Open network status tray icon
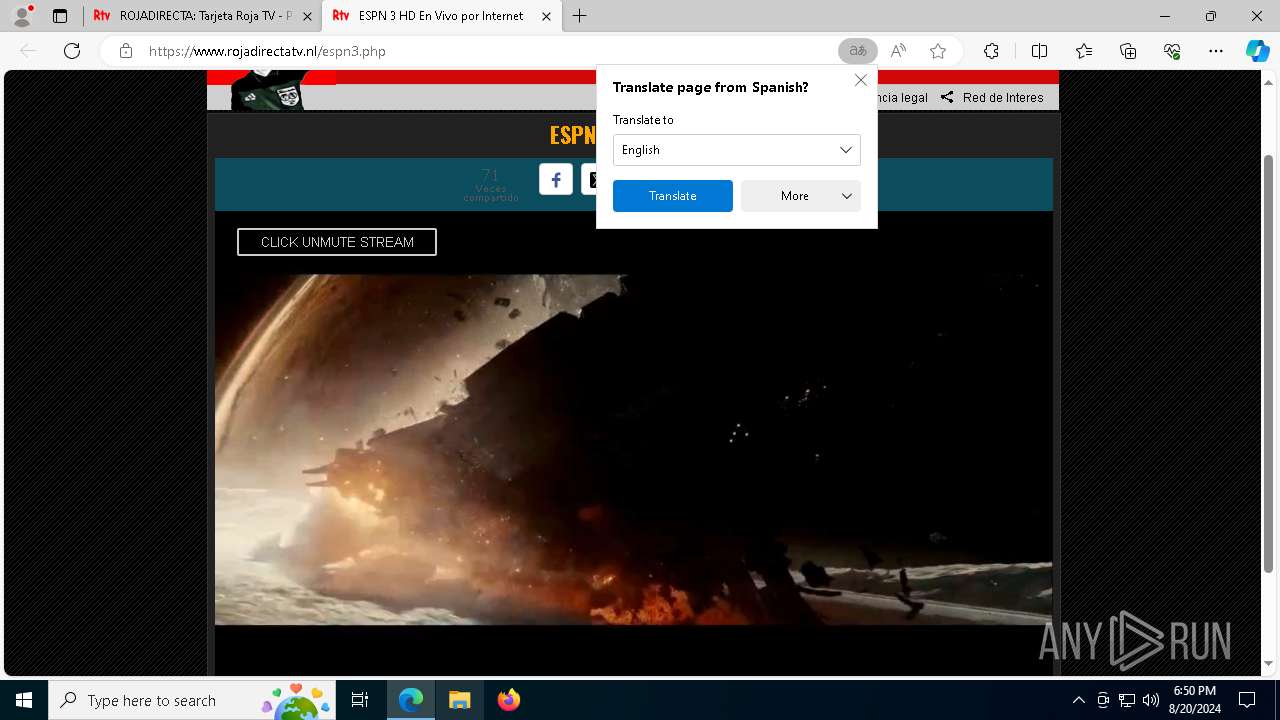 1127,700
